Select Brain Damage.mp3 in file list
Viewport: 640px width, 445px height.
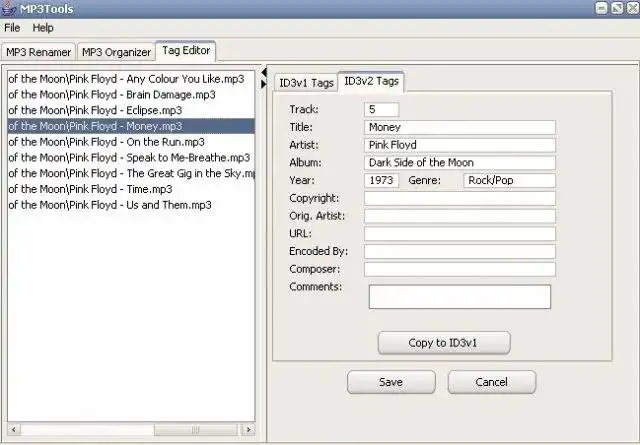tap(131, 95)
